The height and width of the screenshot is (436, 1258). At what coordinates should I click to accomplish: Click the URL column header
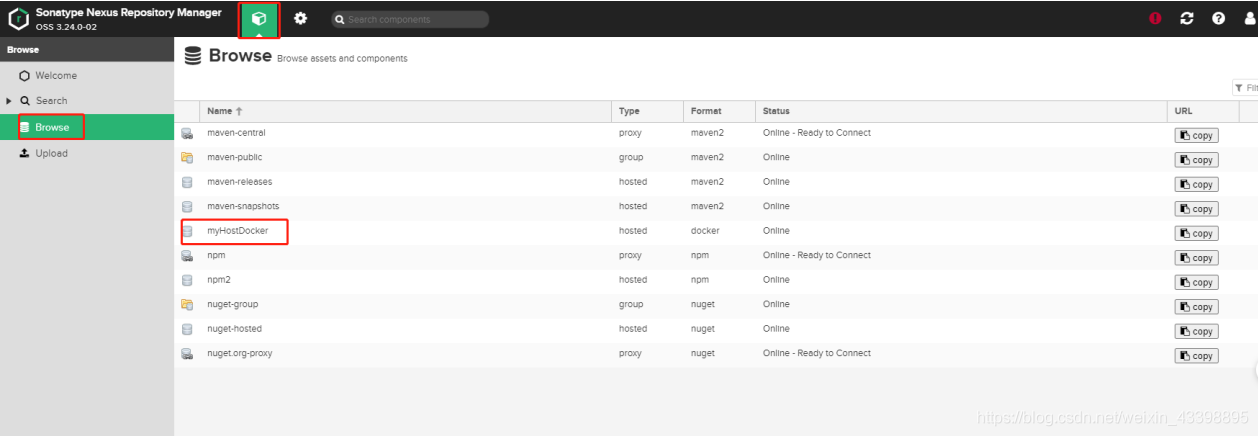[1203, 111]
